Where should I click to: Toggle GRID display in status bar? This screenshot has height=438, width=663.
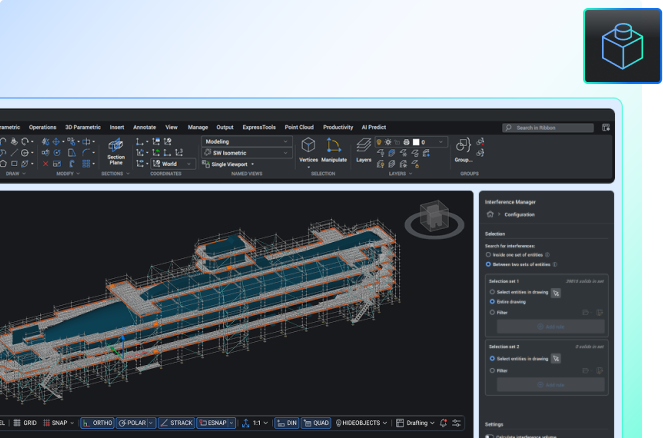pos(25,423)
